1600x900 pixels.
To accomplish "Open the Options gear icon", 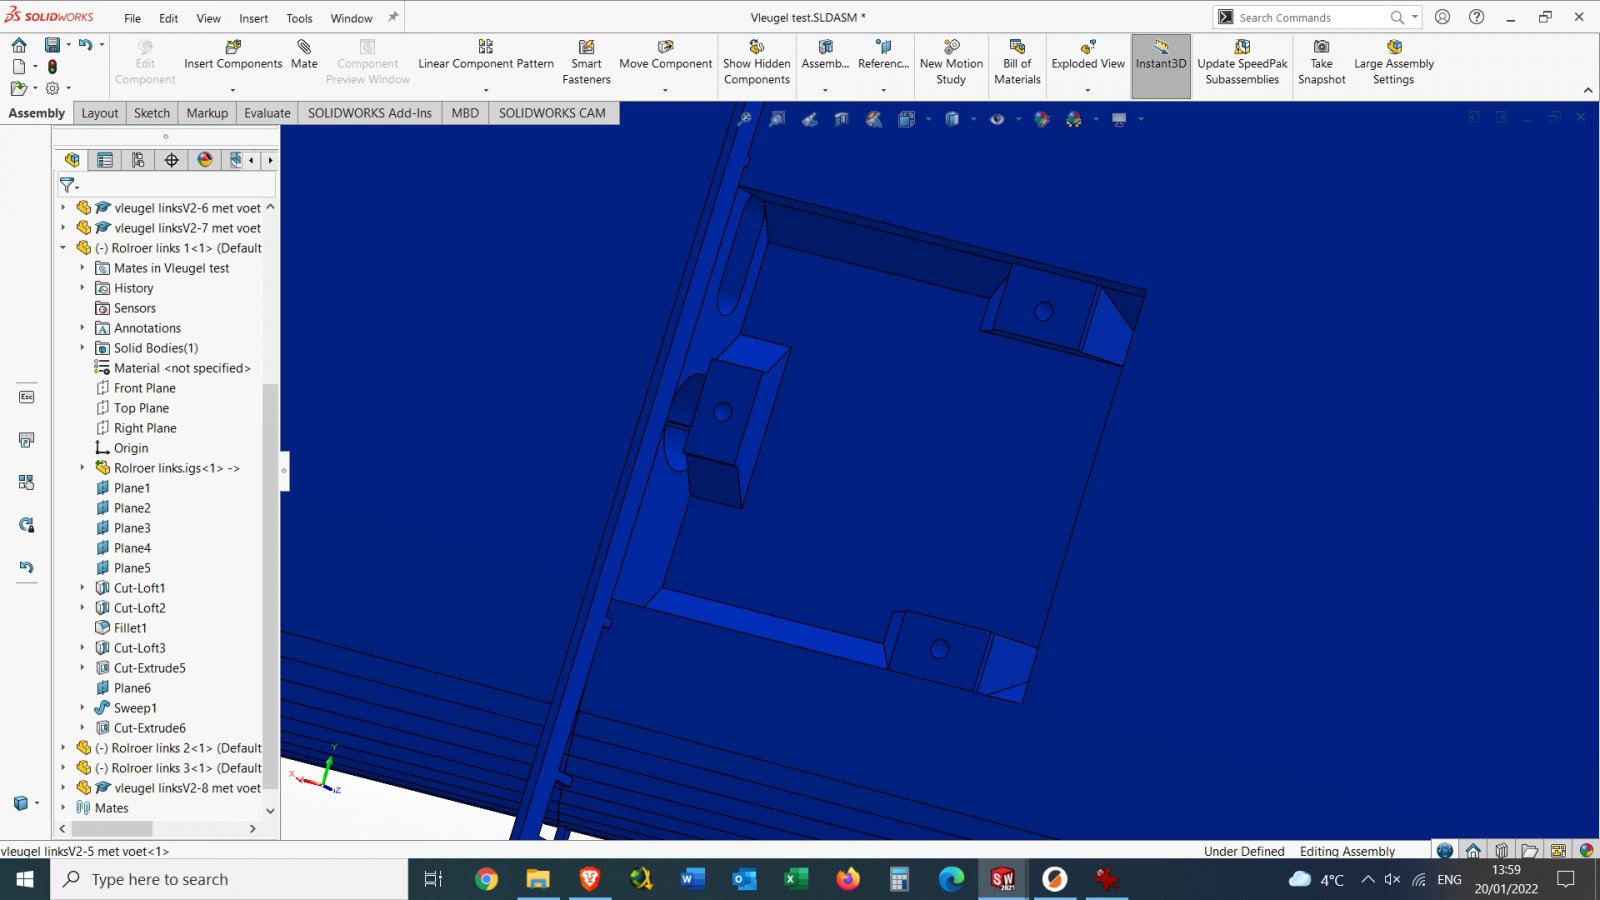I will 52,88.
